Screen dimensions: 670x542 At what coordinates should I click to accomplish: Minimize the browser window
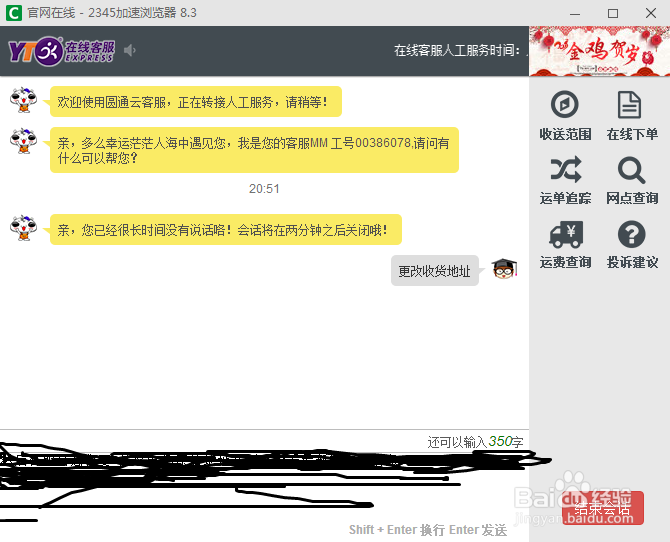click(x=575, y=13)
